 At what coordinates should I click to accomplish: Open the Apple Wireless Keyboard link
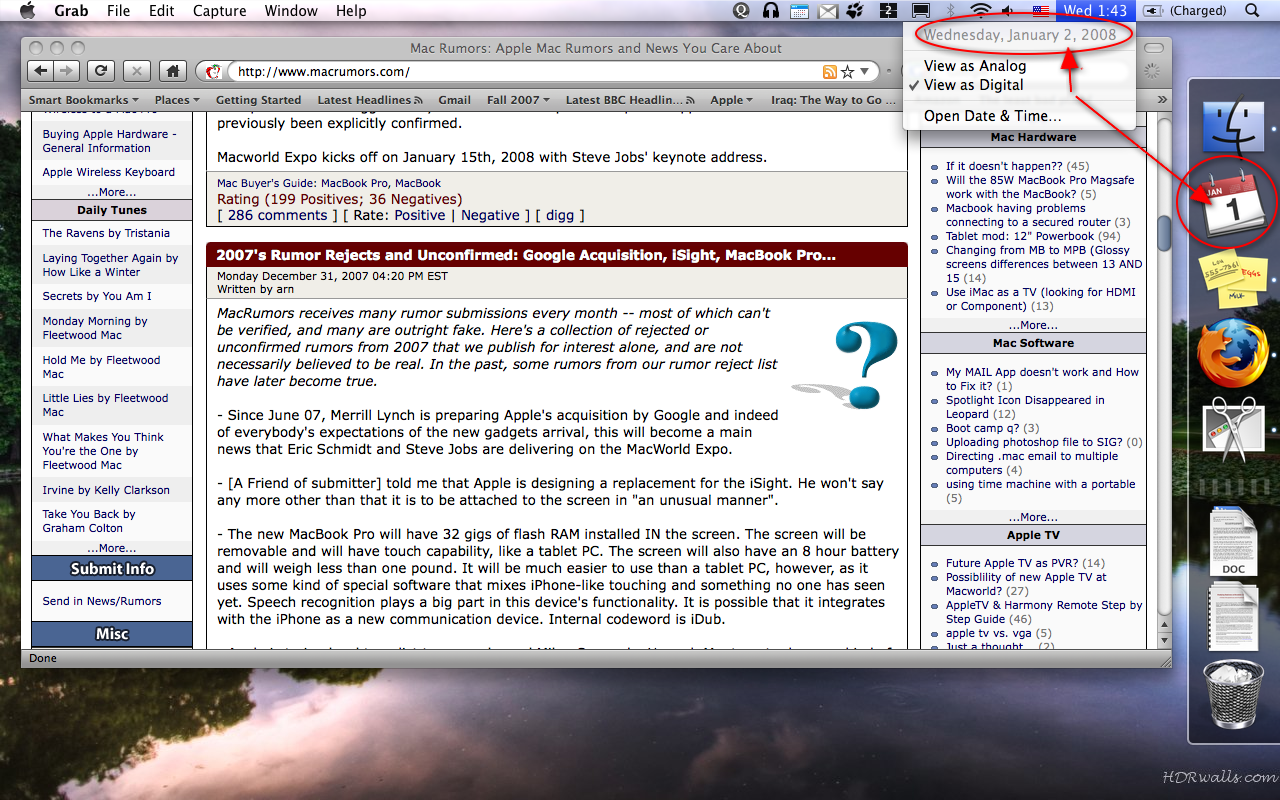pyautogui.click(x=108, y=172)
